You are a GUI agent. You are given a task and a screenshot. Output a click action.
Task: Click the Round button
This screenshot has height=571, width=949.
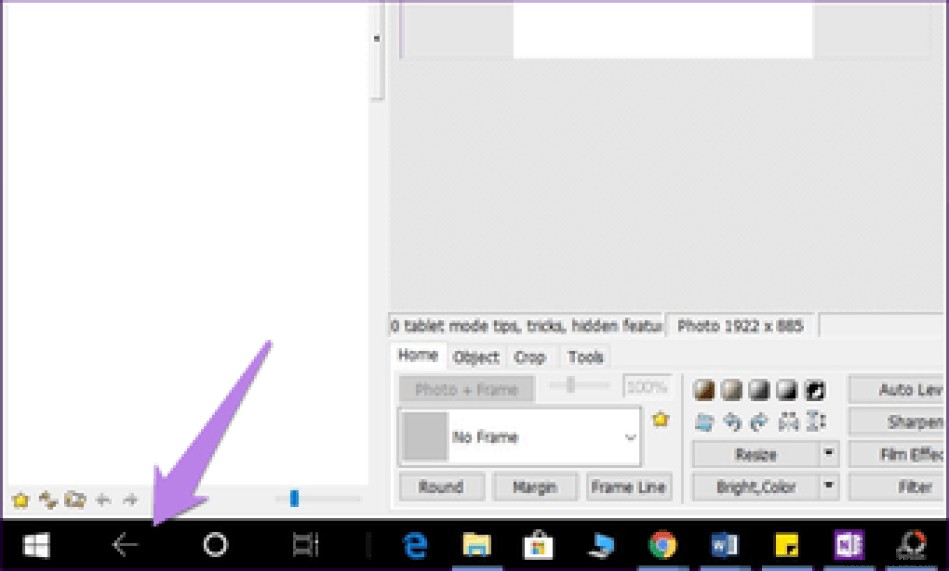point(441,487)
